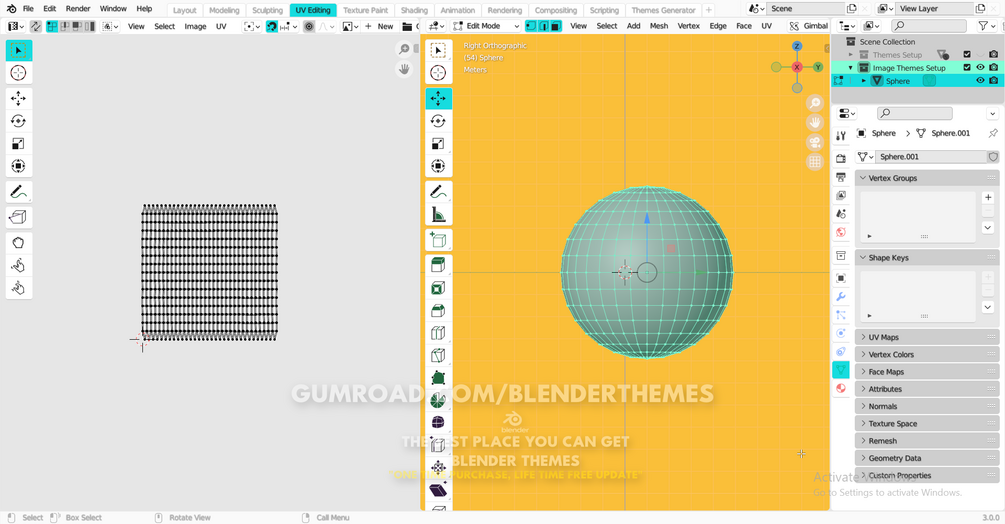Enable vertex select mode in 3D viewport
The height and width of the screenshot is (524, 1005).
(531, 26)
